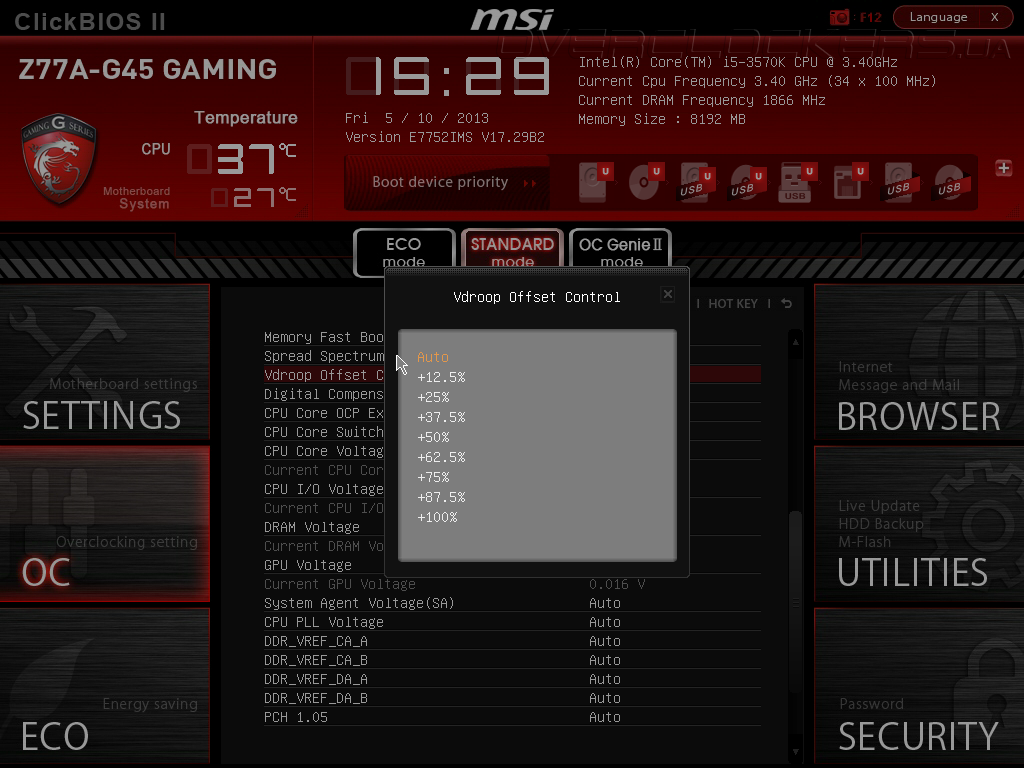Image resolution: width=1024 pixels, height=768 pixels.
Task: Exit BIOS with the X button
Action: click(995, 17)
